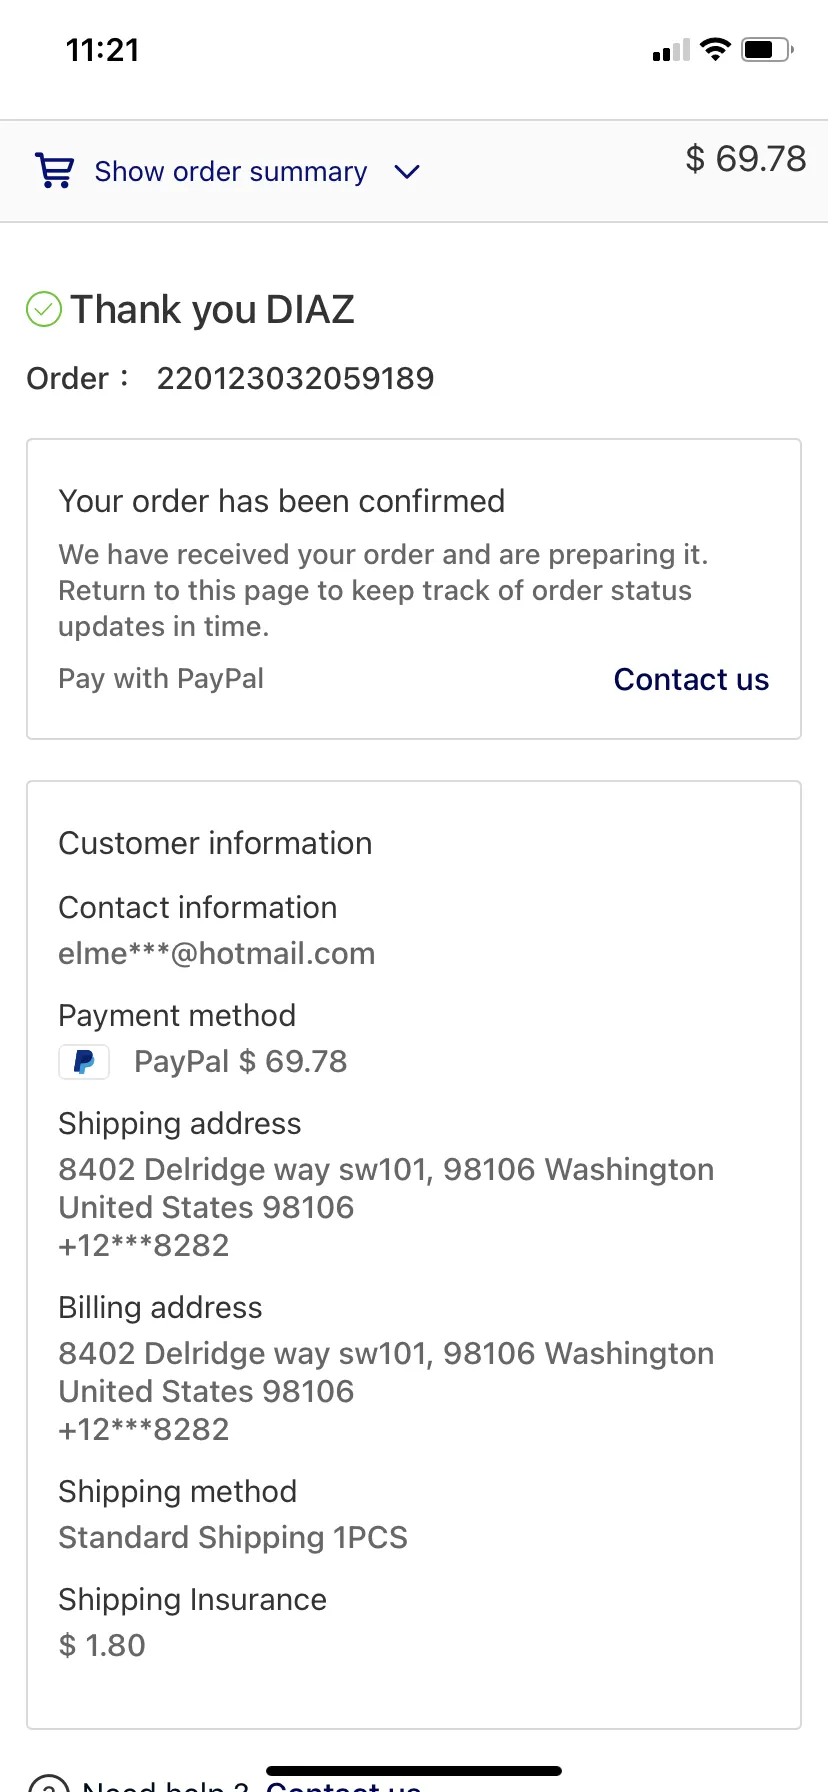The width and height of the screenshot is (828, 1792).
Task: Open Show order summary
Action: (x=231, y=172)
